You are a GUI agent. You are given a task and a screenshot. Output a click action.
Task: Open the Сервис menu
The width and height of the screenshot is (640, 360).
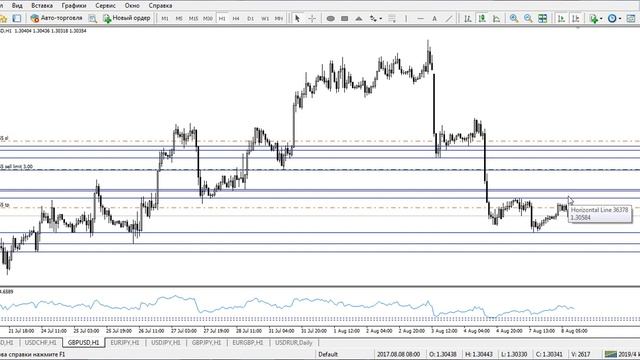(105, 6)
